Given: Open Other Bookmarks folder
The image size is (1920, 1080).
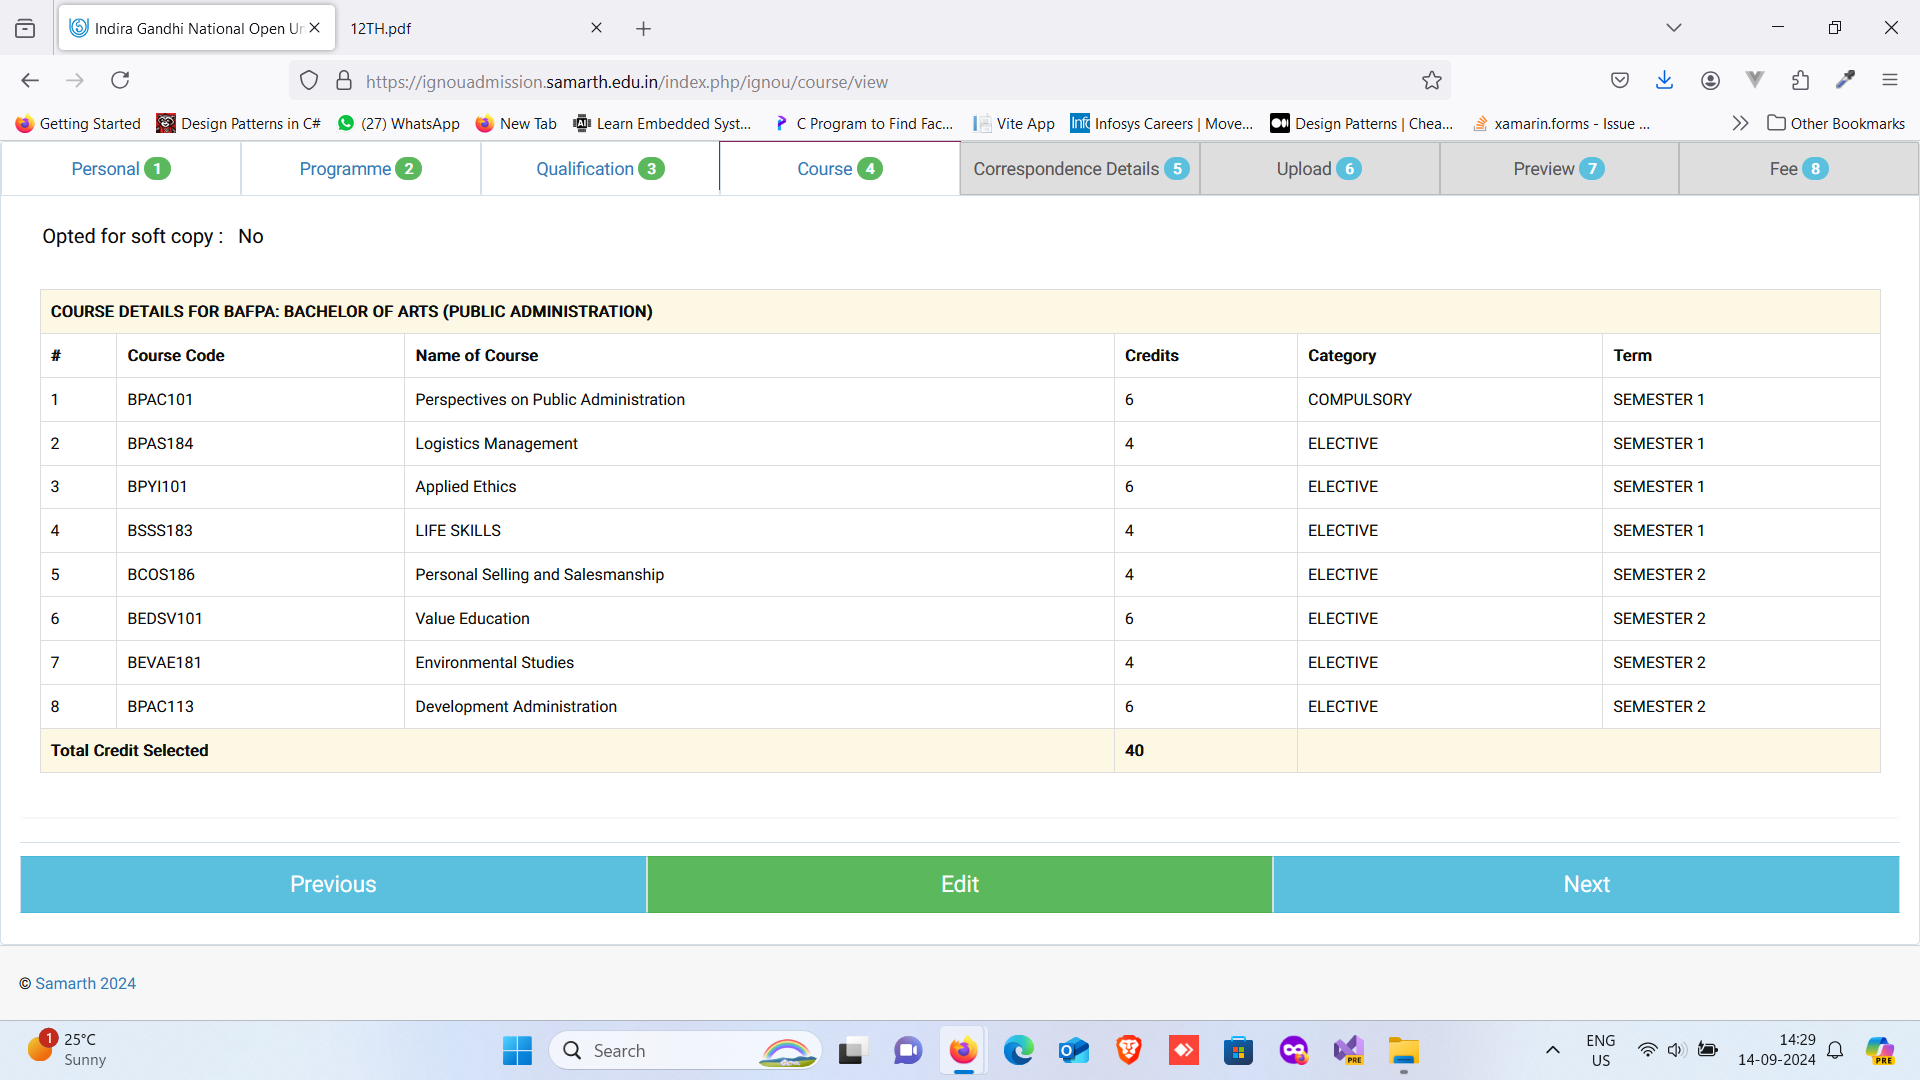Looking at the screenshot, I should 1836,123.
